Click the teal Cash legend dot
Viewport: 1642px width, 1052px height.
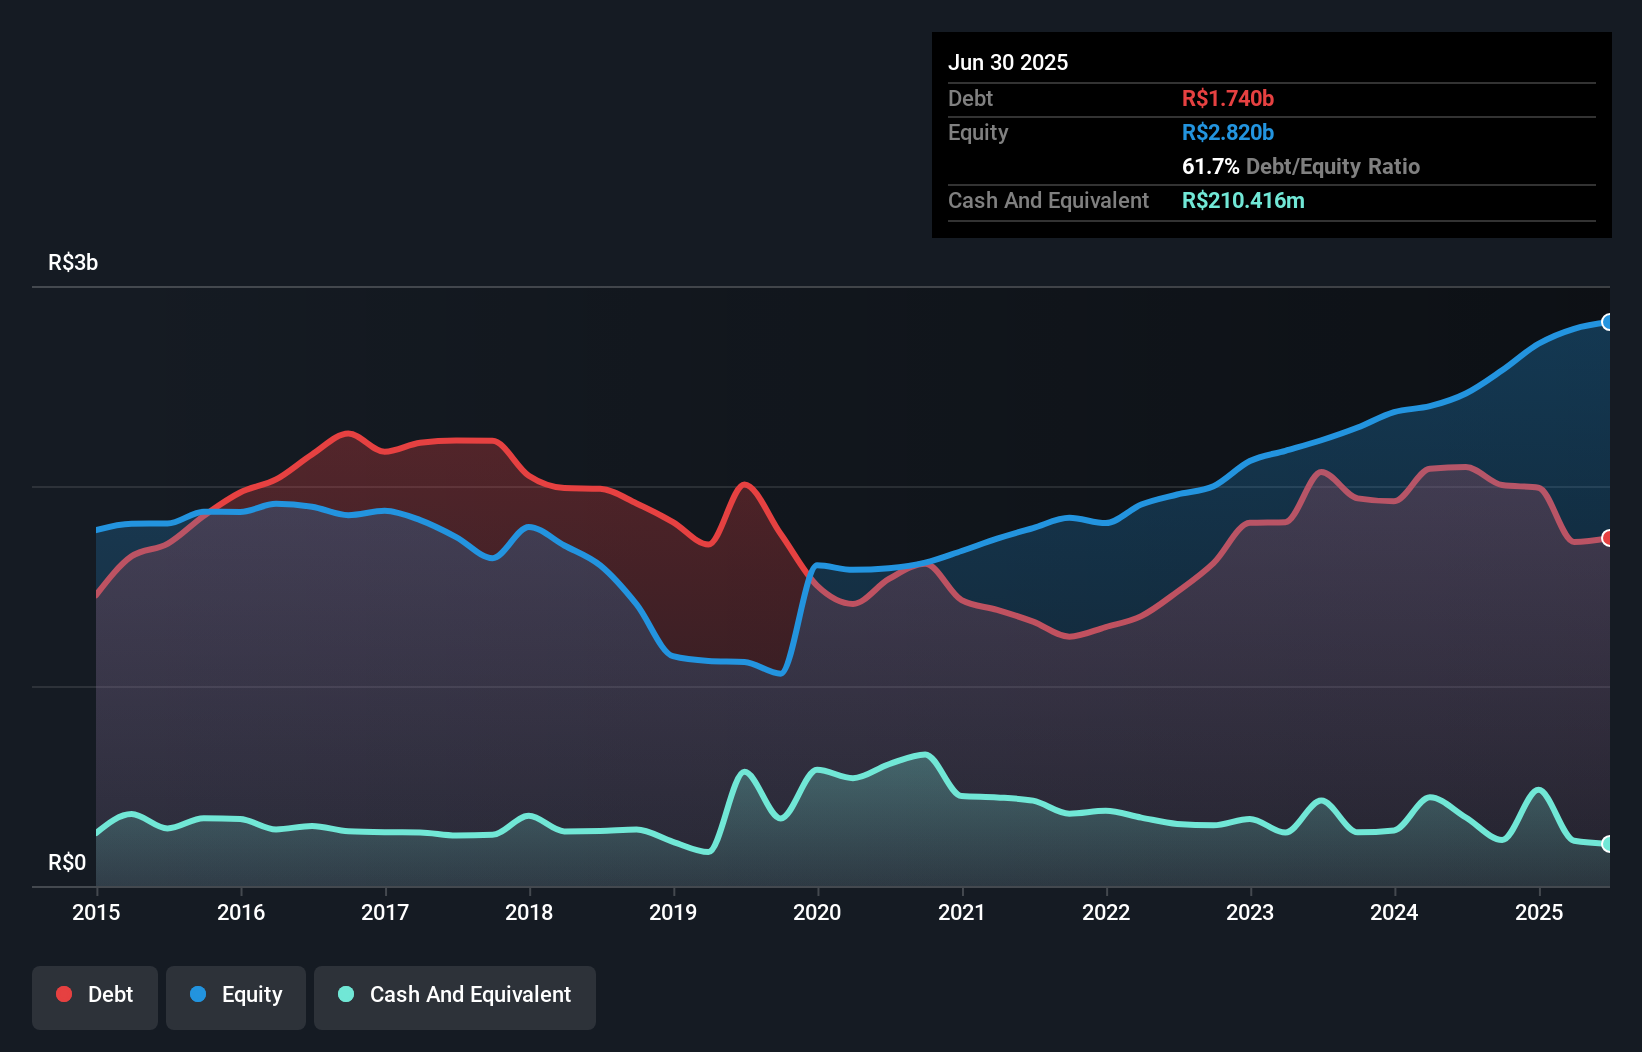point(346,994)
